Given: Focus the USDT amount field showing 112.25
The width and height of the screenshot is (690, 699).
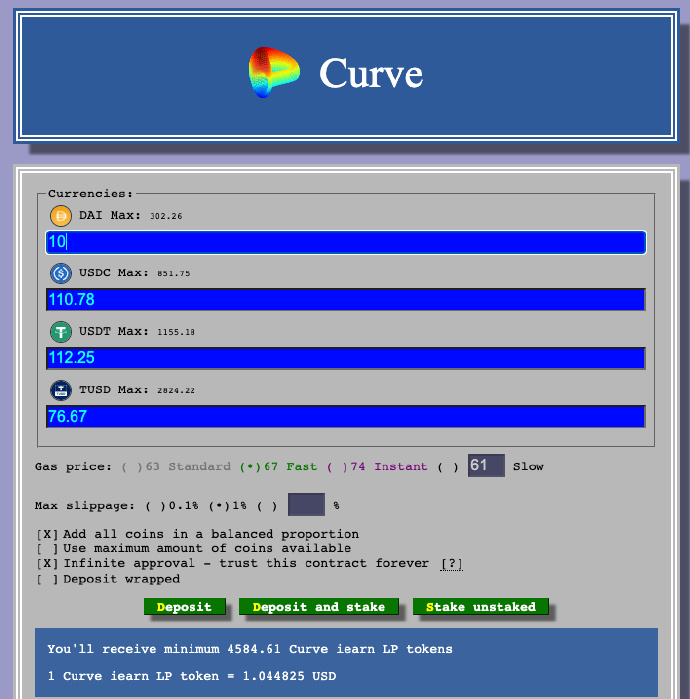Looking at the screenshot, I should click(x=346, y=358).
